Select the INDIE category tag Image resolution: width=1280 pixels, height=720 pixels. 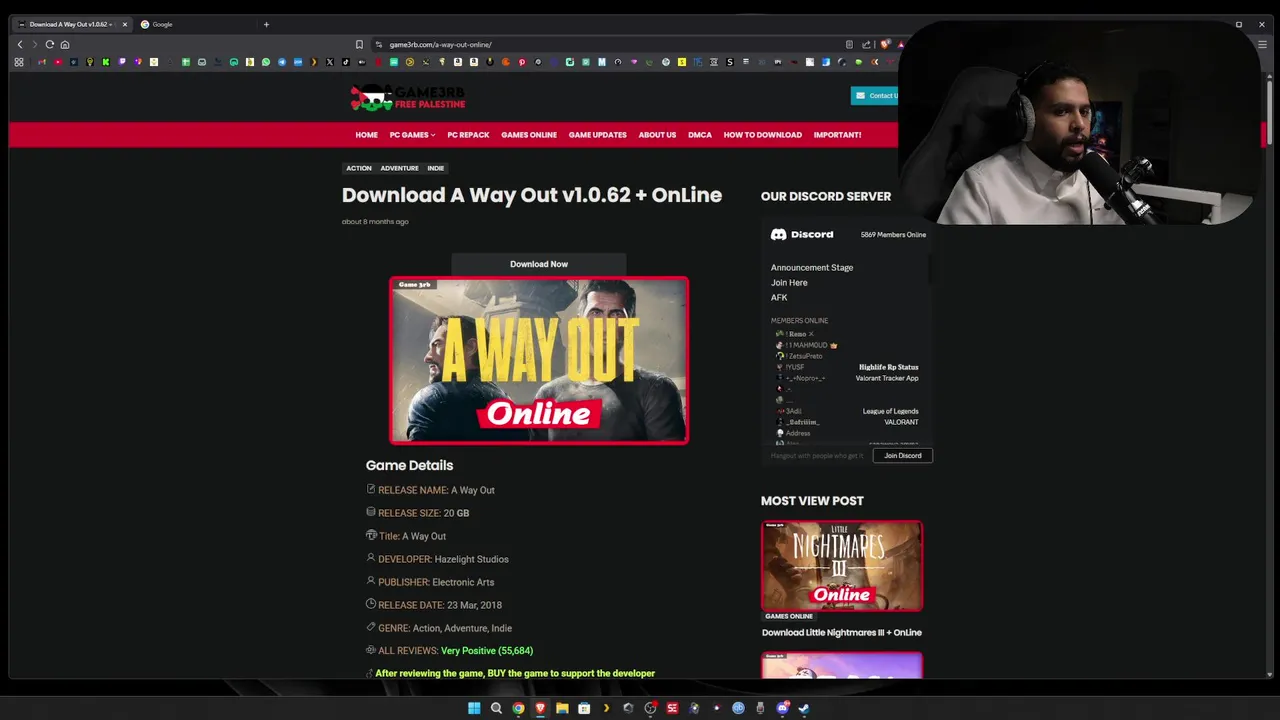436,168
